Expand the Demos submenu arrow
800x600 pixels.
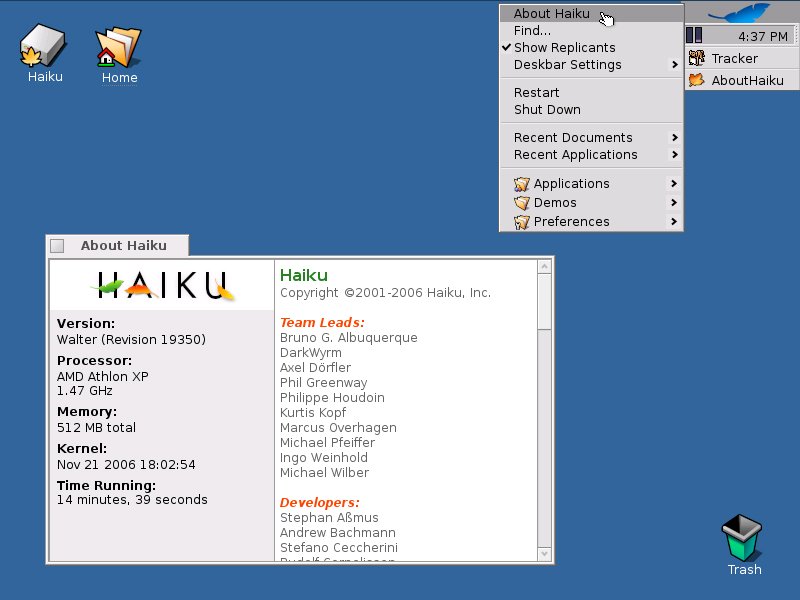pyautogui.click(x=674, y=203)
